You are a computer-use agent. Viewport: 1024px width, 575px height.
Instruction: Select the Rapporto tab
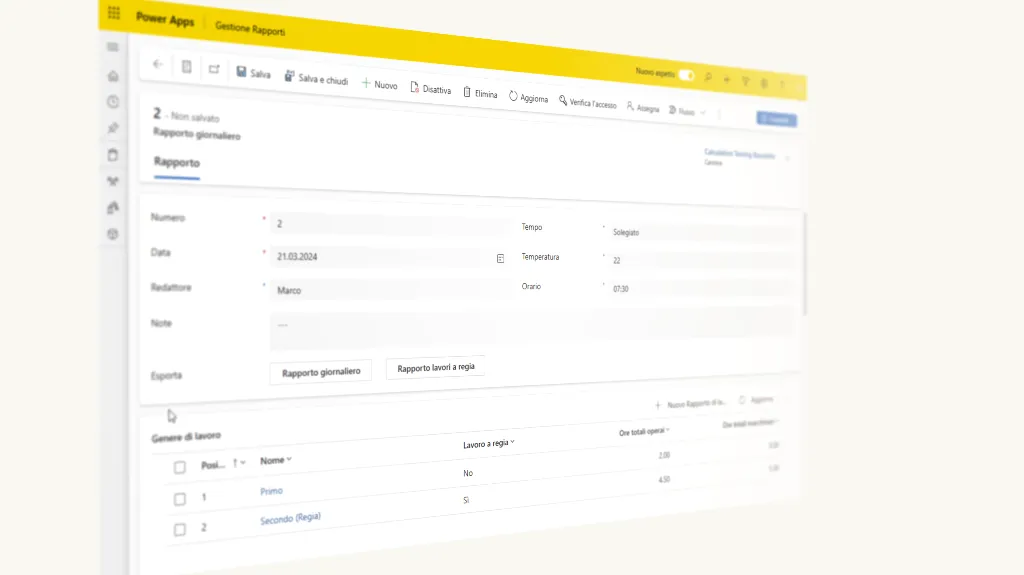pyautogui.click(x=177, y=163)
